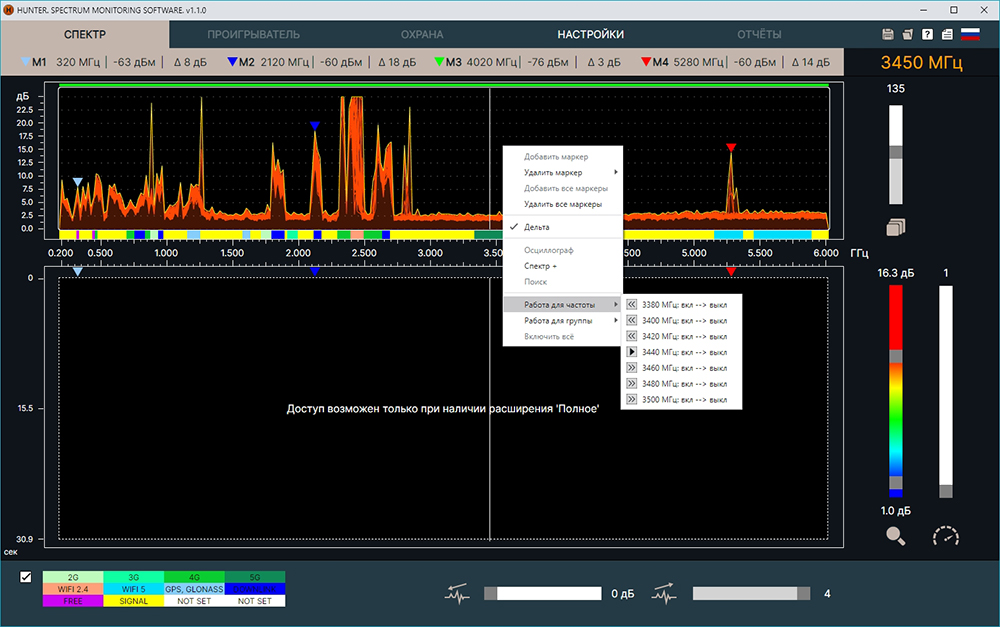Open help via the question mark icon
Image resolution: width=1000 pixels, height=627 pixels.
point(928,34)
